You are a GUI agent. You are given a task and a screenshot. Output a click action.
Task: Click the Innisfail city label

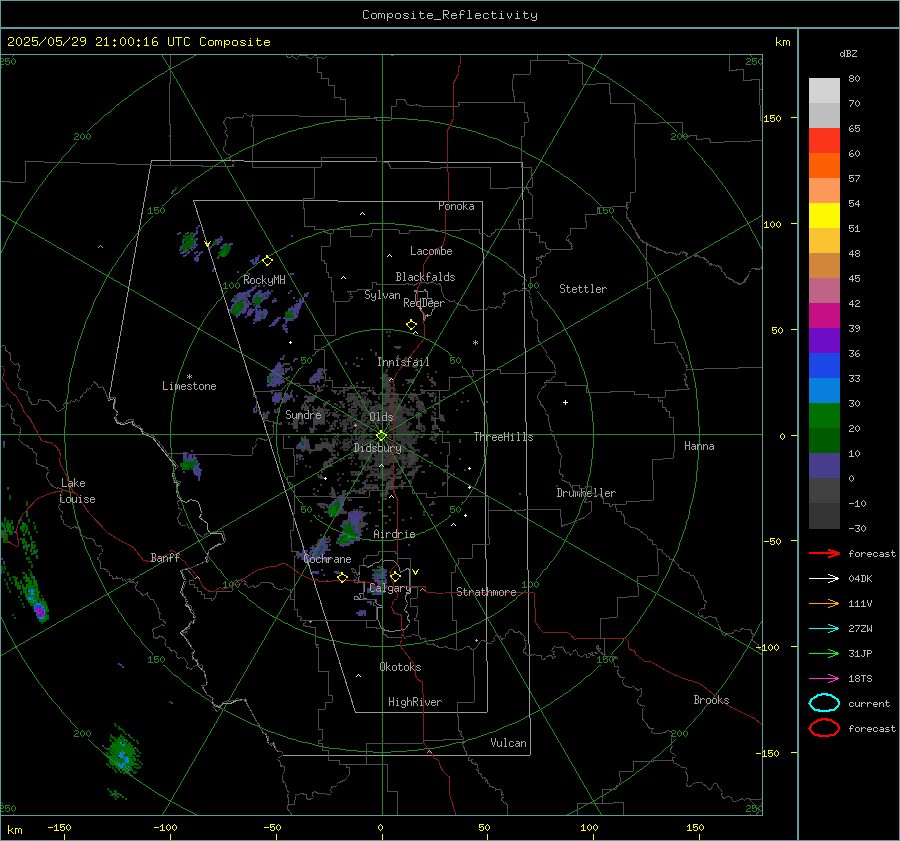click(x=403, y=362)
